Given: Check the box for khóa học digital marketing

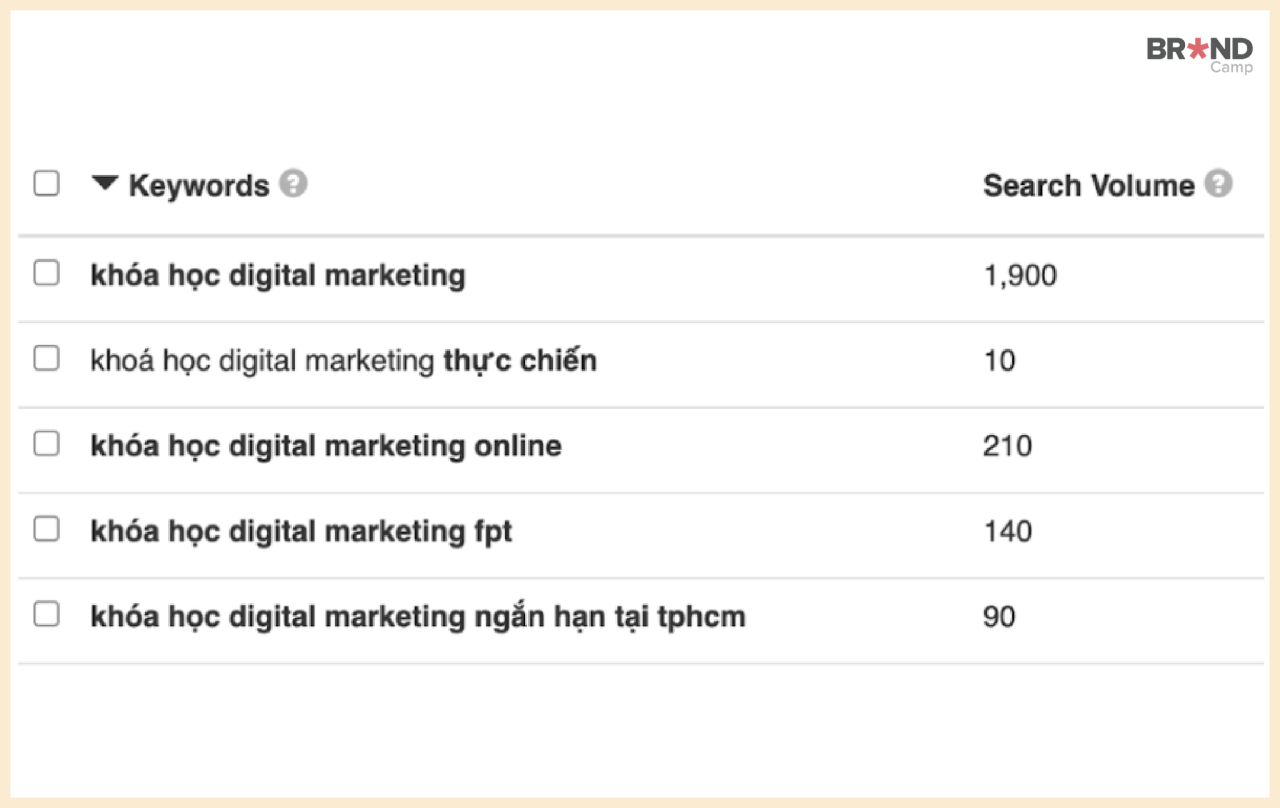Looking at the screenshot, I should pyautogui.click(x=46, y=273).
